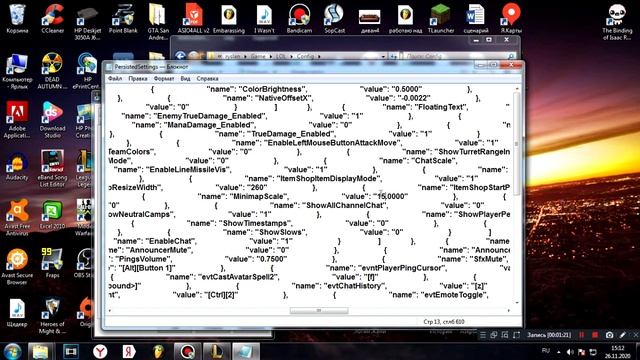
Task: Show hidden system tray icons
Action: point(558,351)
